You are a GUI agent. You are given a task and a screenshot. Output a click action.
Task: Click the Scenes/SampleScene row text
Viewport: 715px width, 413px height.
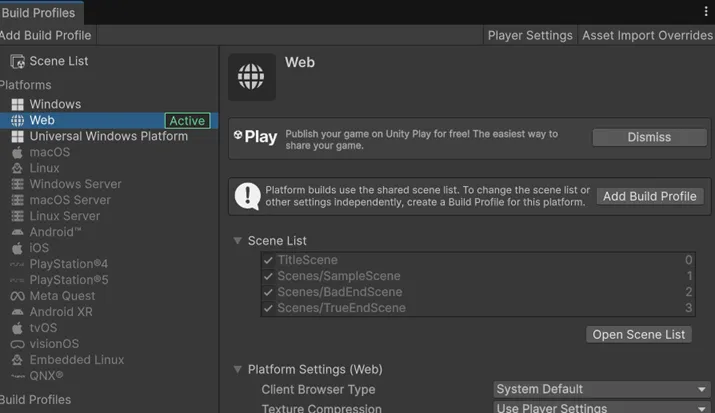(x=339, y=276)
